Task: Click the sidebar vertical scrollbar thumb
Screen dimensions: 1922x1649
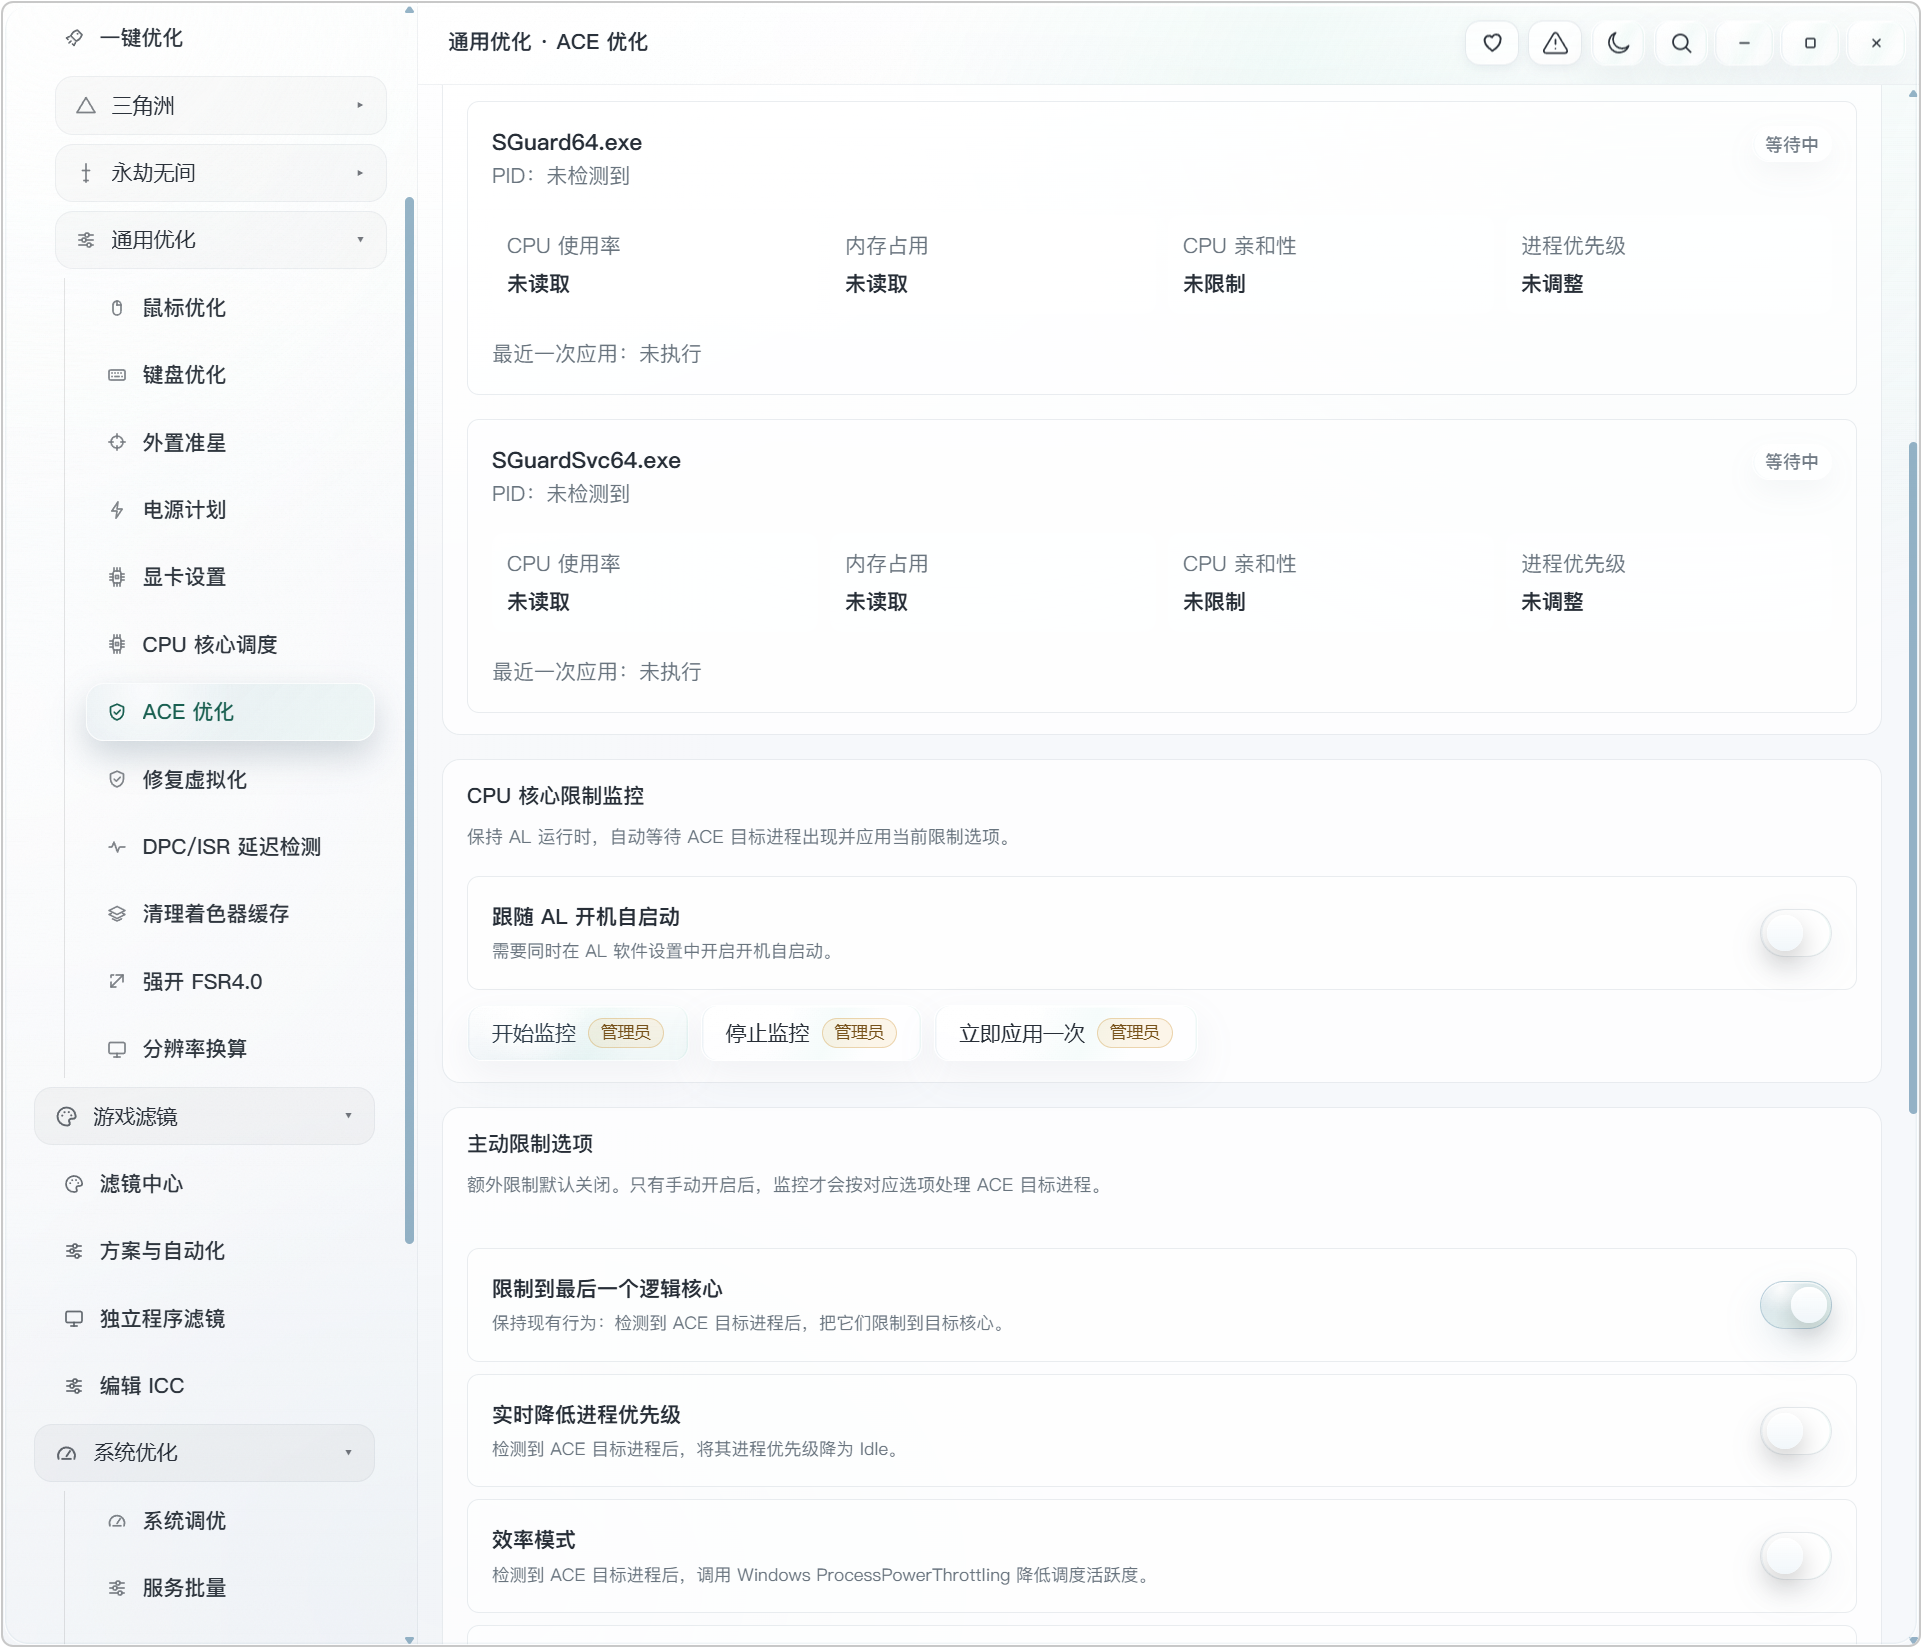Action: click(409, 720)
